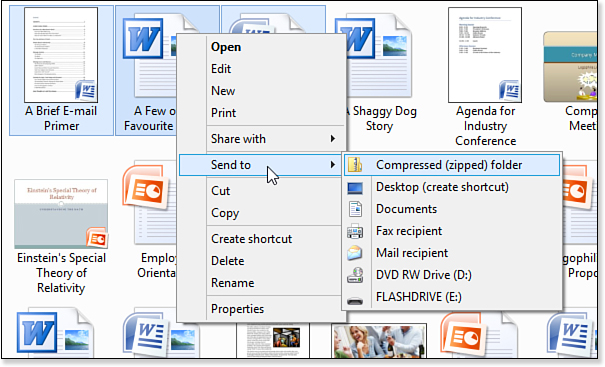This screenshot has height=367, width=605.
Task: Choose Fax recipient label
Action: point(409,231)
